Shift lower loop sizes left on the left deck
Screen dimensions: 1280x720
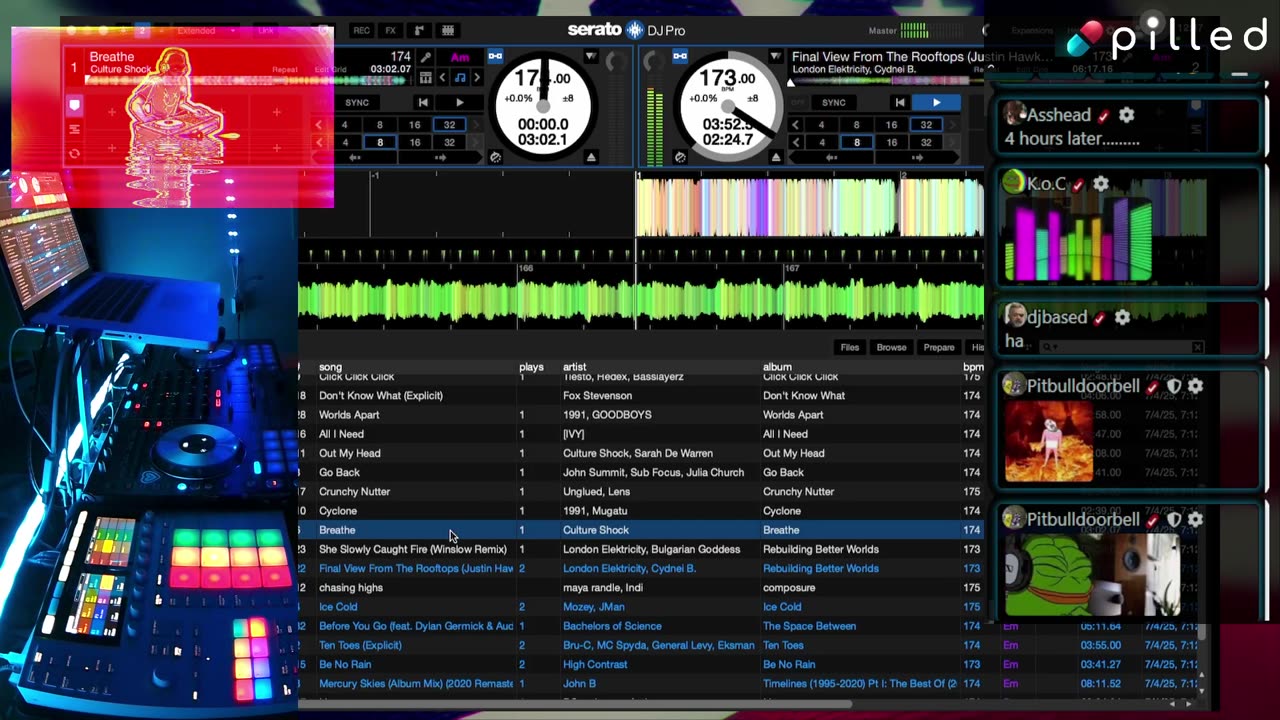(x=319, y=142)
